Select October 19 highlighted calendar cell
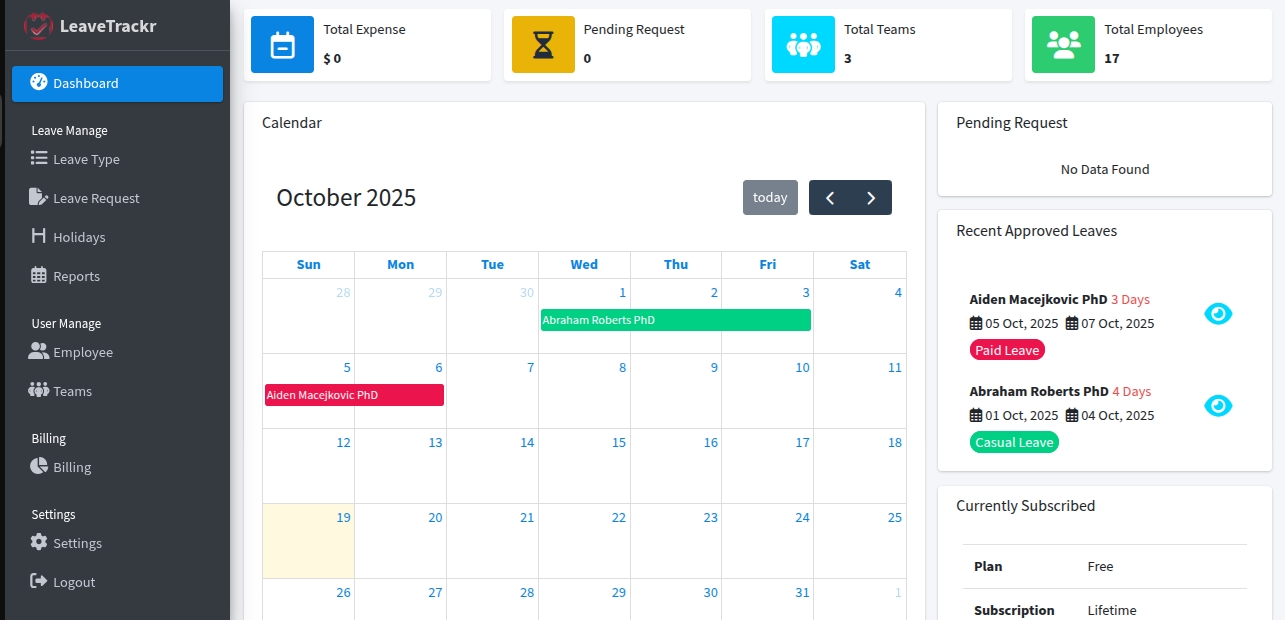The width and height of the screenshot is (1285, 620). (x=308, y=545)
